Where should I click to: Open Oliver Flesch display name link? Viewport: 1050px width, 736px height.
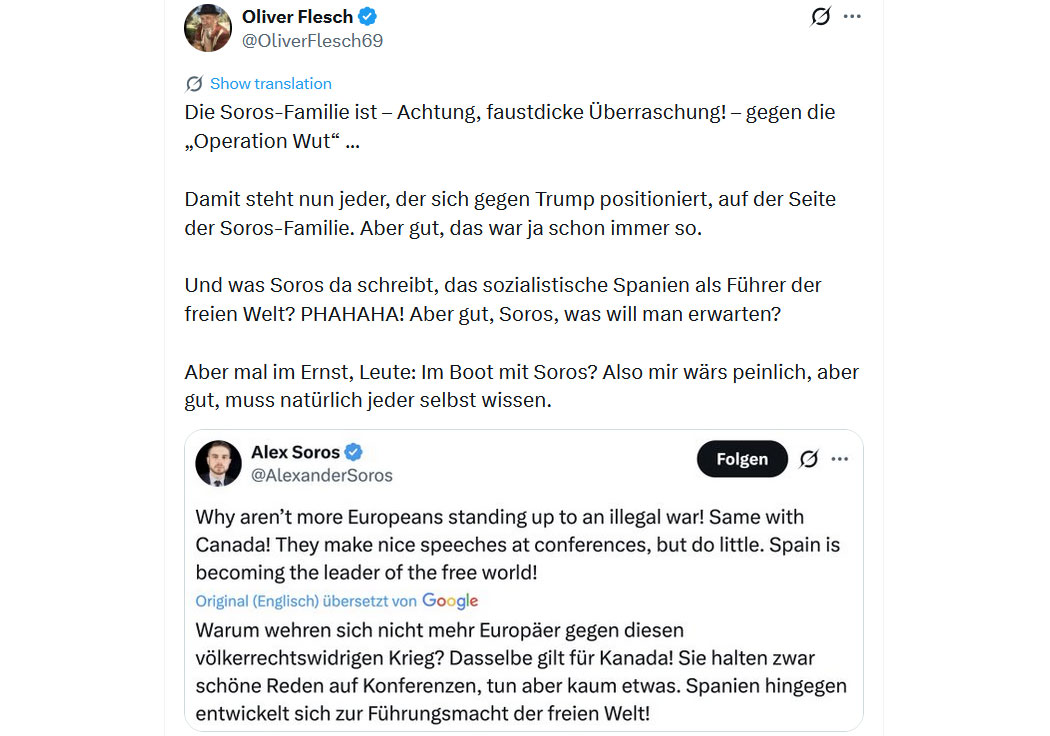[x=297, y=17]
